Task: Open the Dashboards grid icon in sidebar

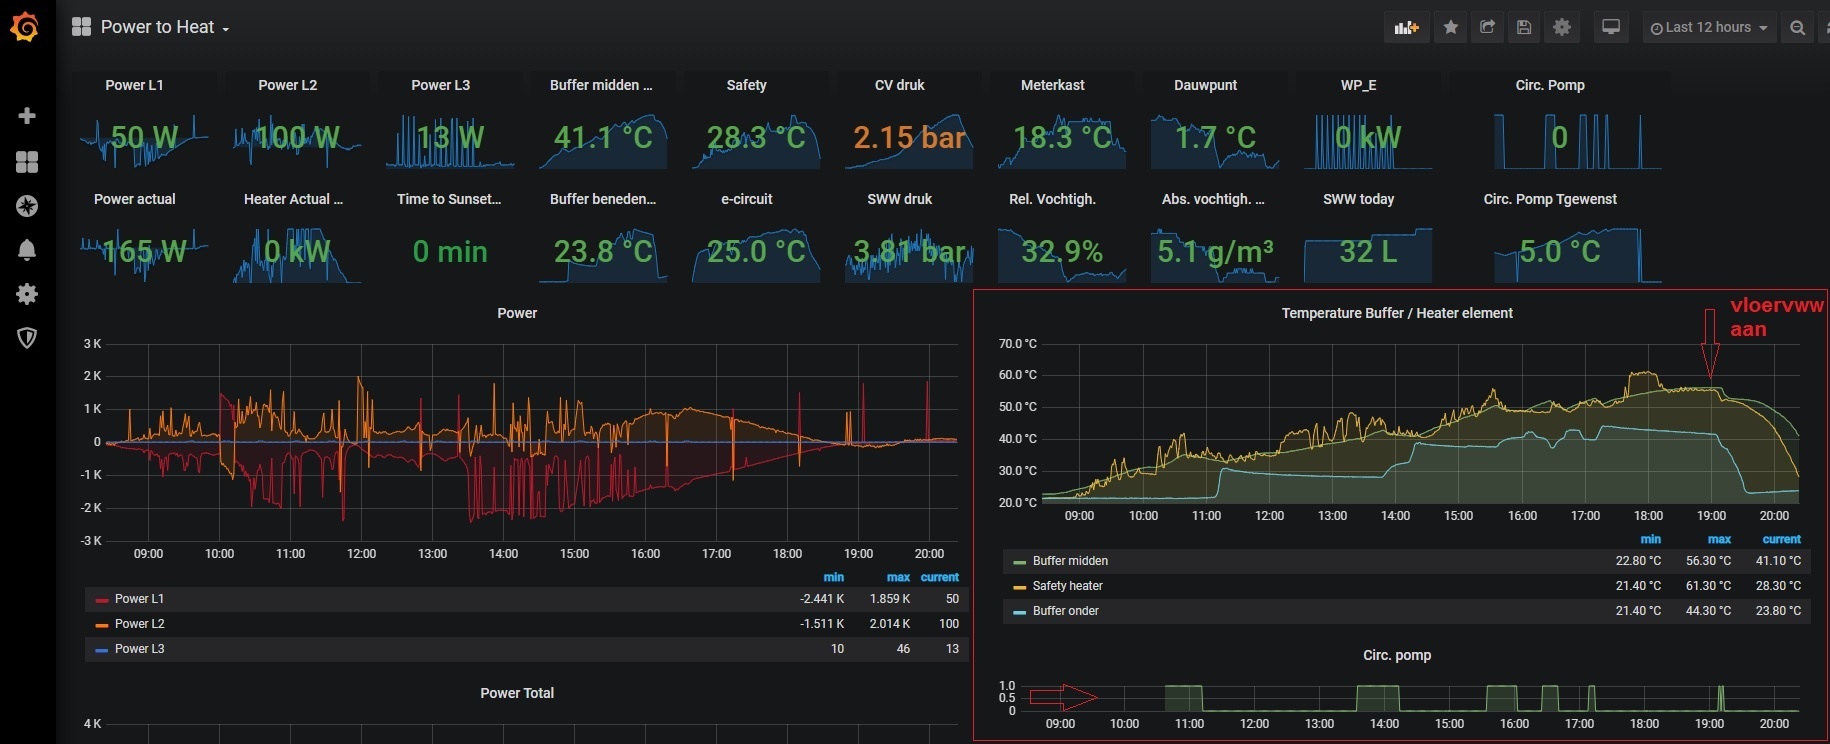Action: click(x=27, y=162)
